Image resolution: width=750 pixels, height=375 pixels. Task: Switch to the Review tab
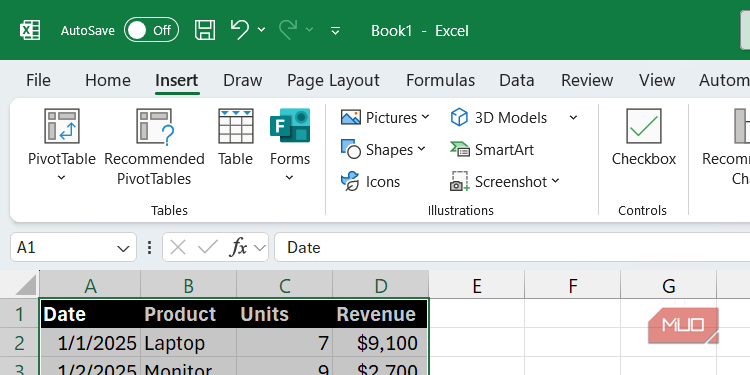pyautogui.click(x=587, y=80)
